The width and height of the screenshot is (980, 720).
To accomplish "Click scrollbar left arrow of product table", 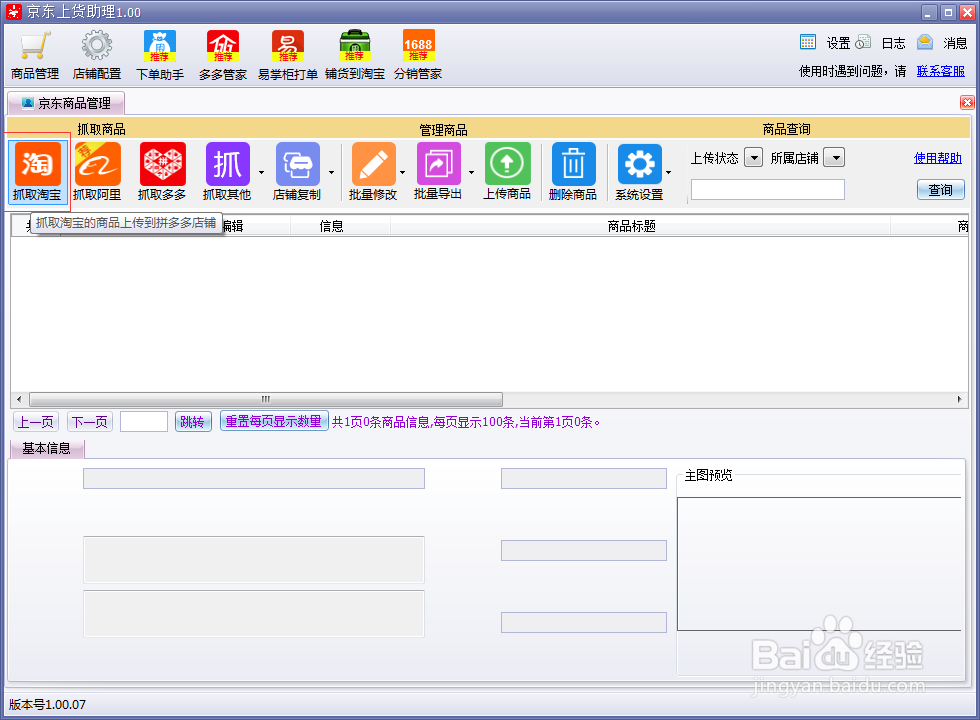I will tap(19, 399).
